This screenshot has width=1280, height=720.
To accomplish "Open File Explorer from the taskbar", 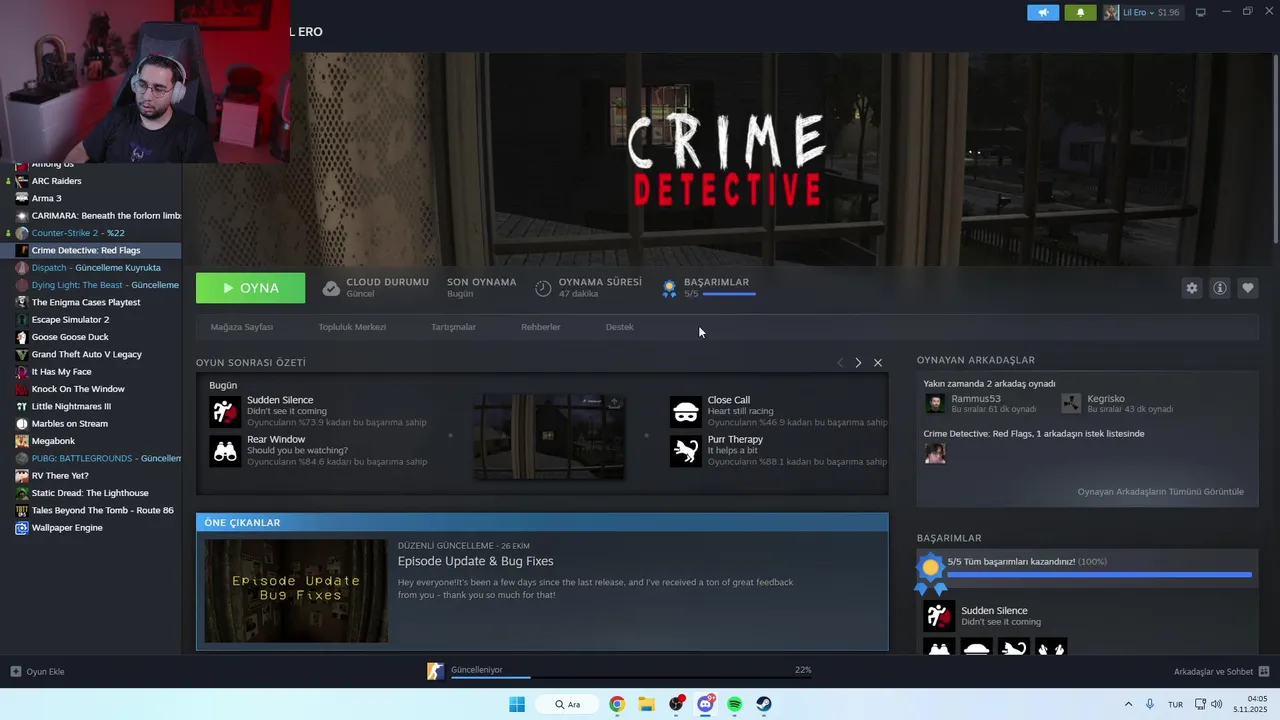I will pos(646,704).
